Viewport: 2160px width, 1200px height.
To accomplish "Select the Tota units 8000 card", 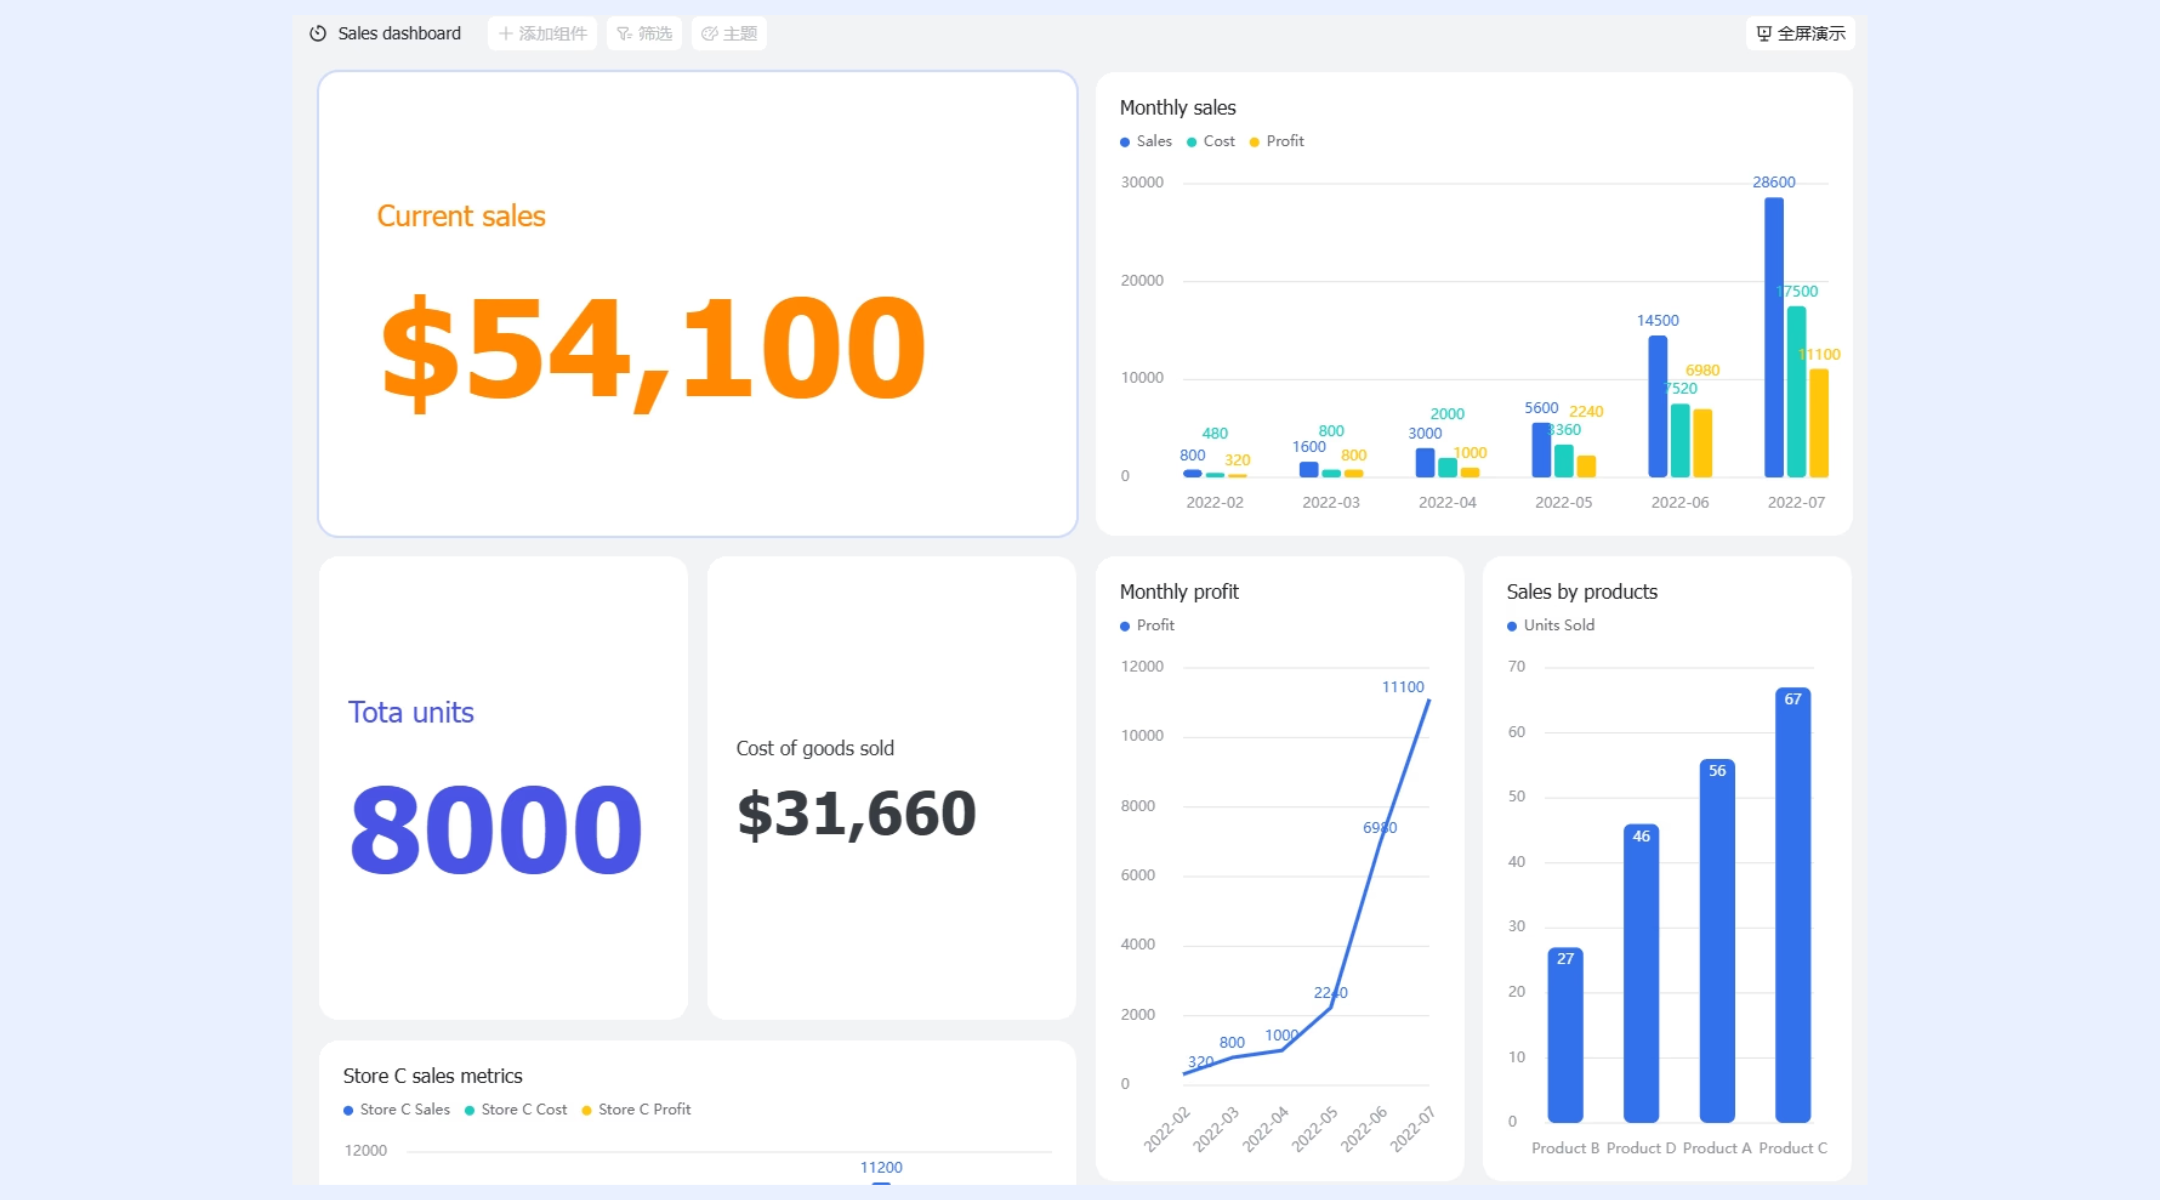I will [x=503, y=788].
